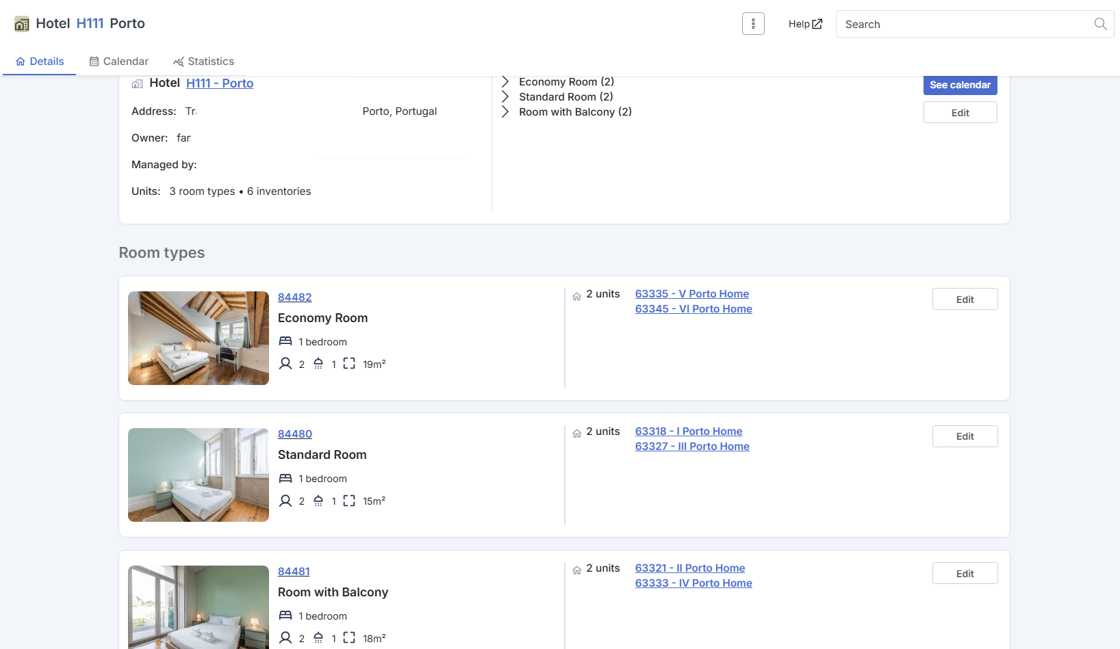The image size is (1120, 649).
Task: Open room type link 84480
Action: click(x=294, y=433)
